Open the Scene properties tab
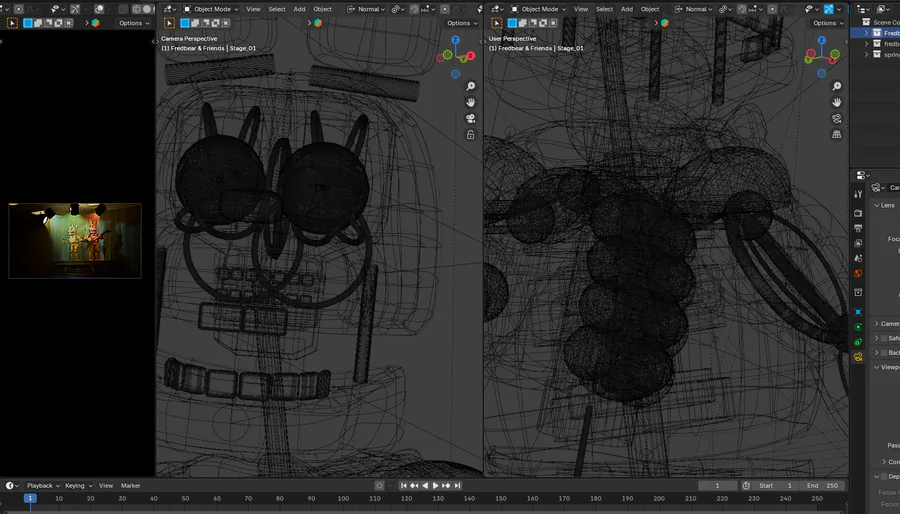The width and height of the screenshot is (900, 514). coord(858,258)
